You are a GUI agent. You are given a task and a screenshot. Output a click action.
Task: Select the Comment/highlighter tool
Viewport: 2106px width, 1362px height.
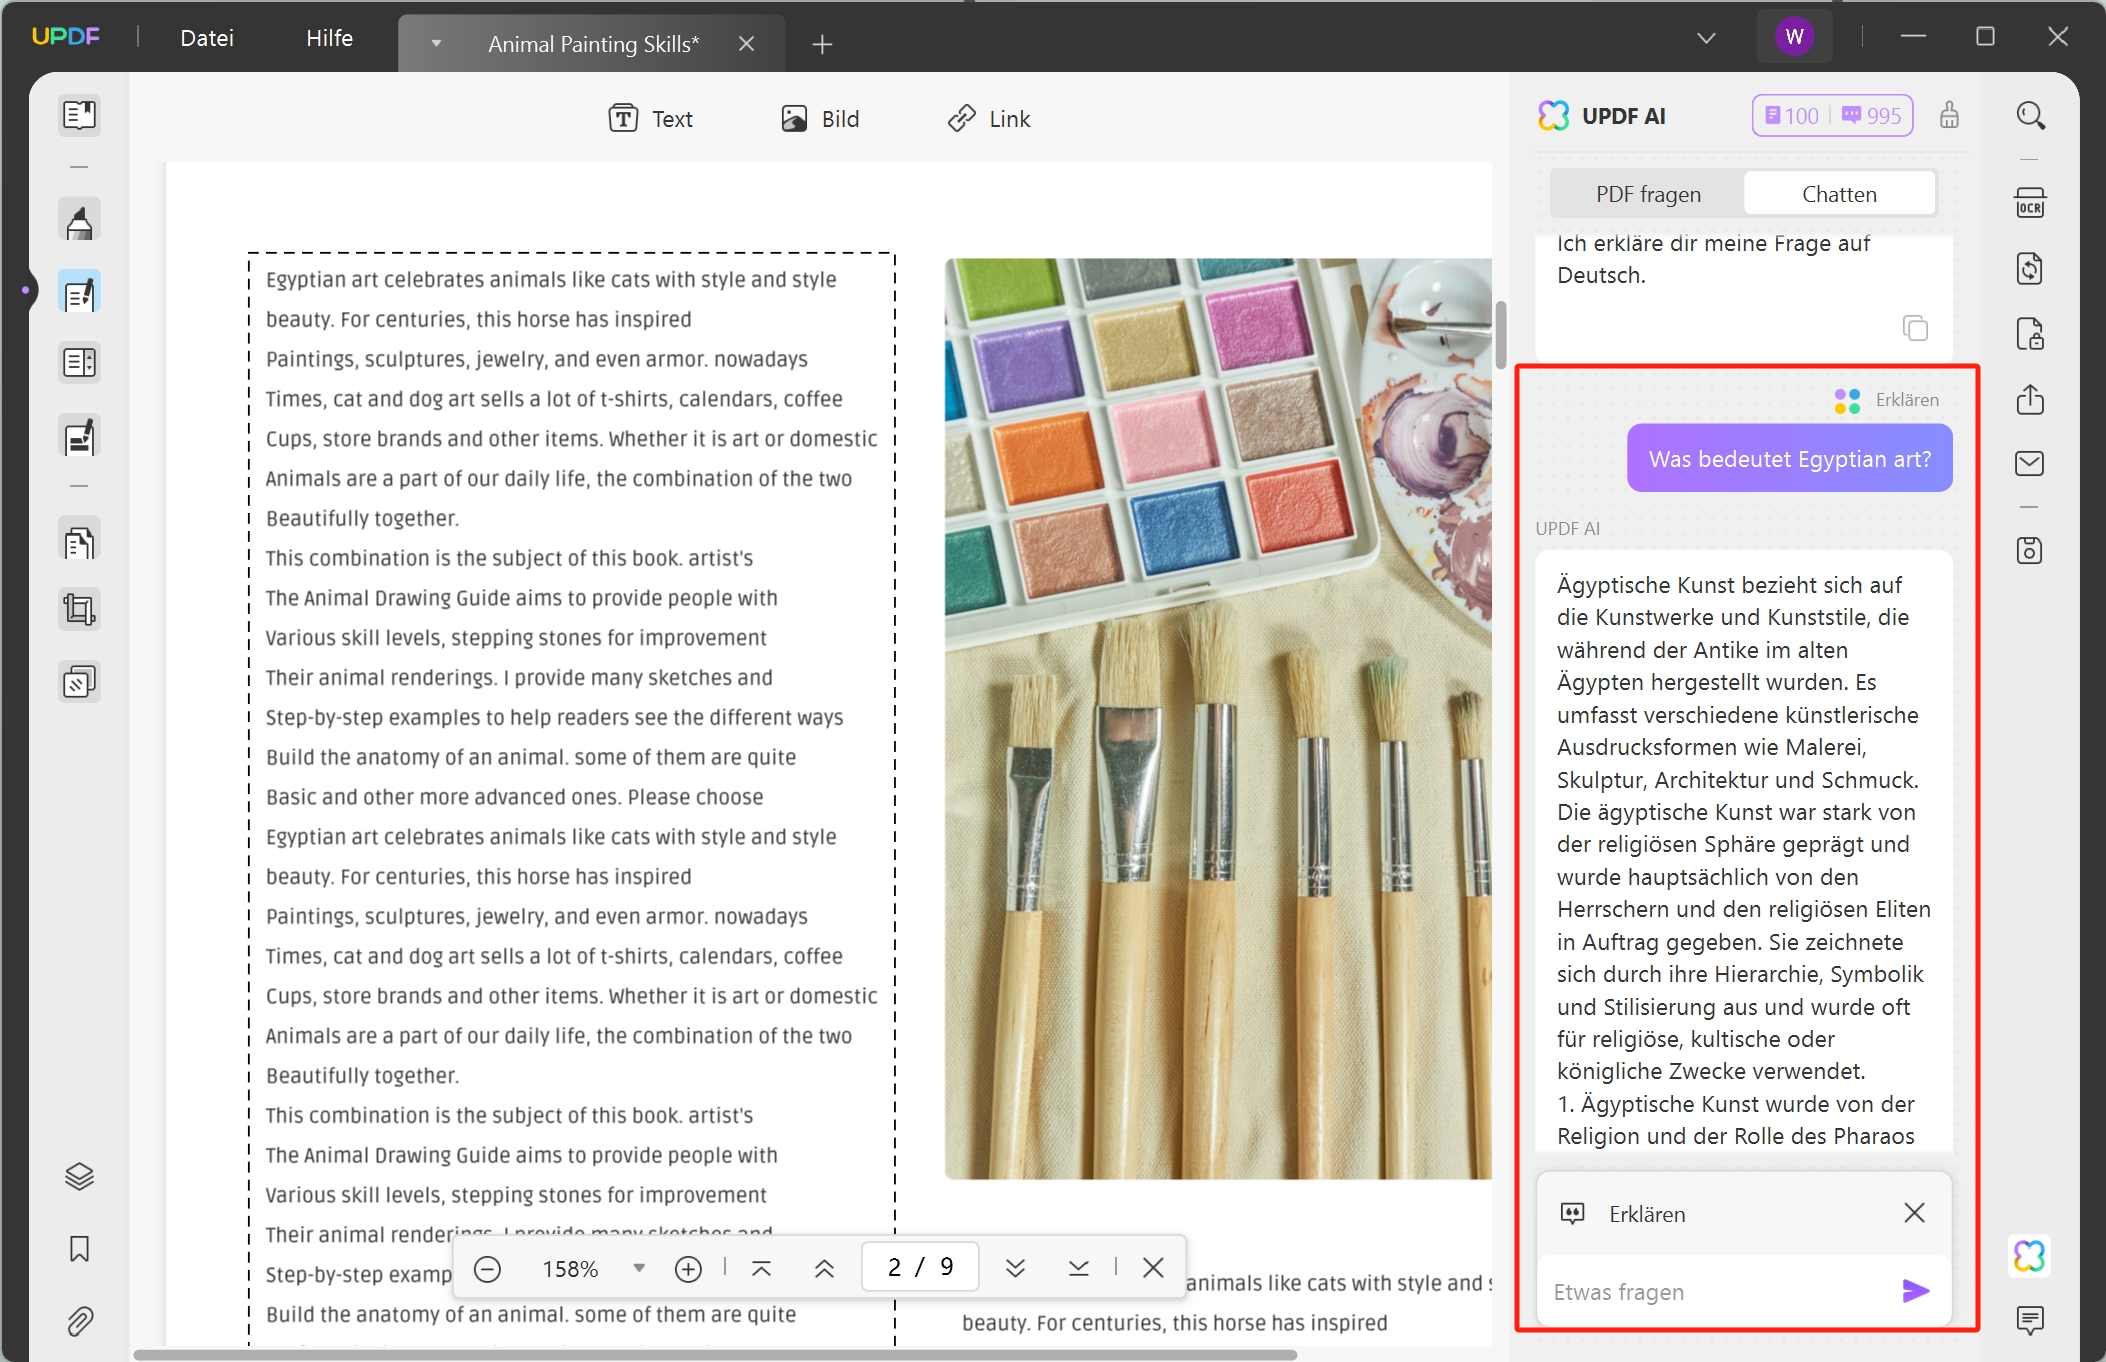(x=79, y=219)
